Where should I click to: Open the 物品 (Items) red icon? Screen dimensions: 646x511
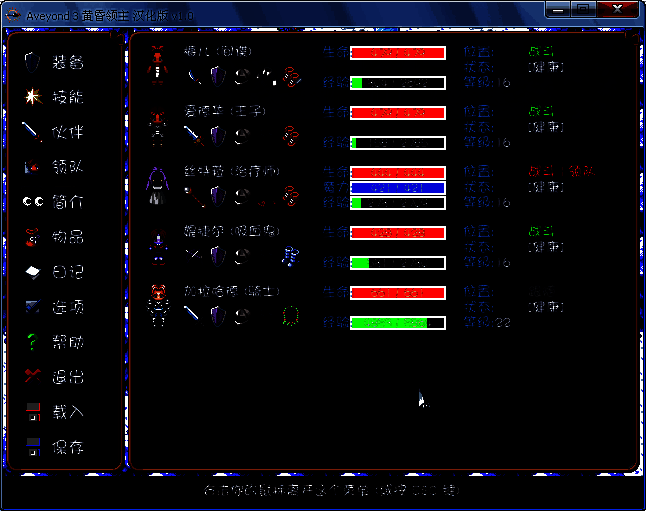(33, 237)
